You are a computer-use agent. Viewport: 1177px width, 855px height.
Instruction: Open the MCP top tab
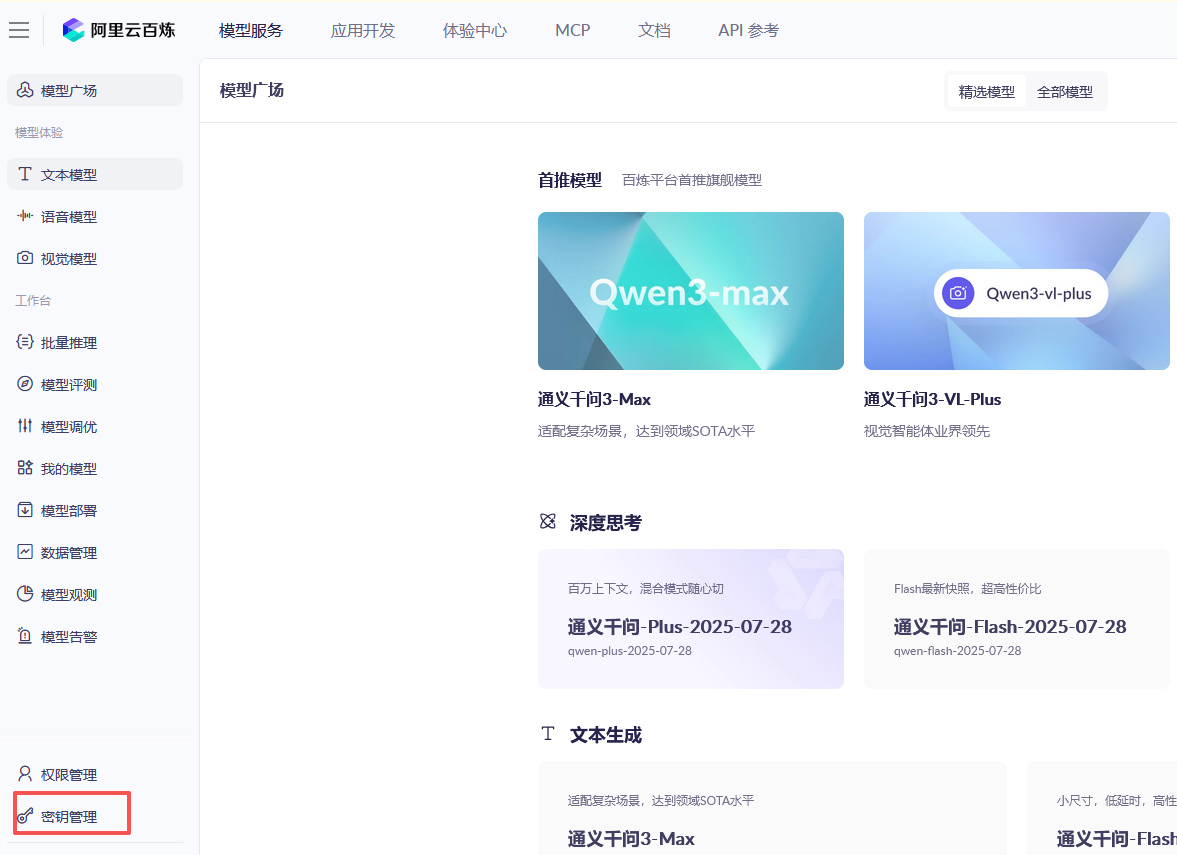573,31
